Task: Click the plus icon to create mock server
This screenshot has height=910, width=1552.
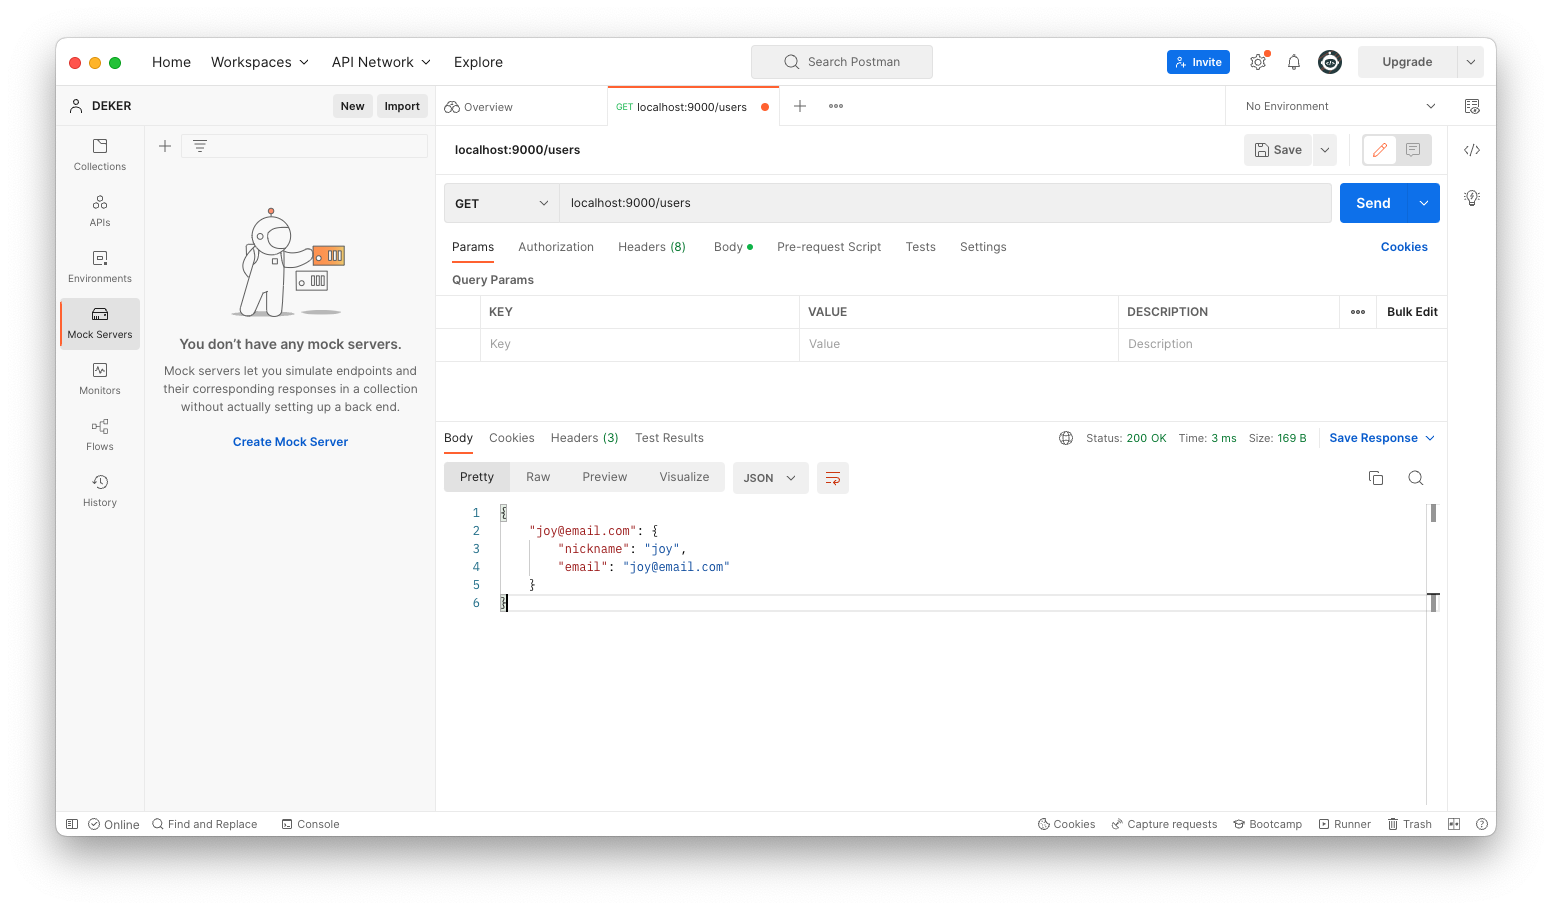Action: pyautogui.click(x=165, y=146)
